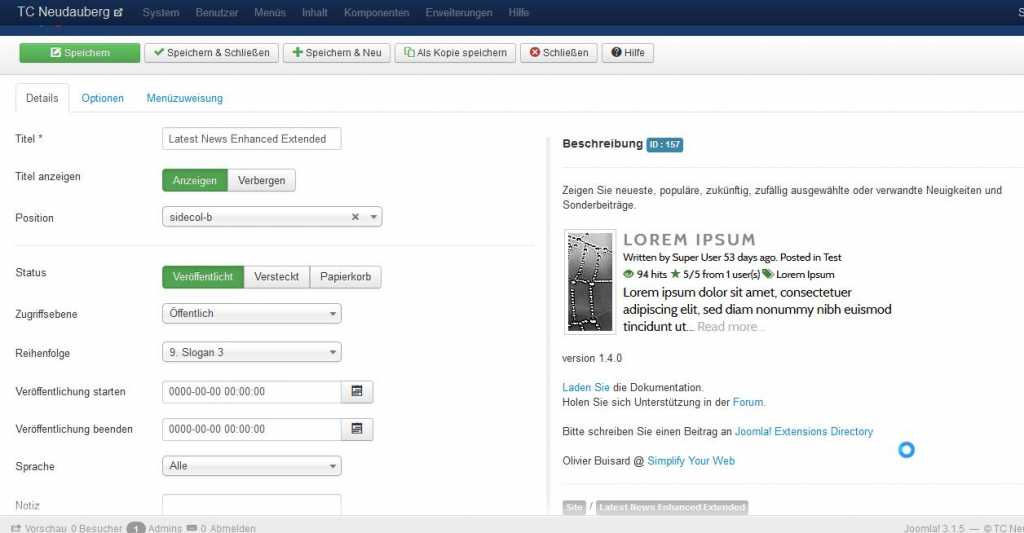Click the TC Neudauberg external site icon
1024x533 pixels.
point(120,13)
